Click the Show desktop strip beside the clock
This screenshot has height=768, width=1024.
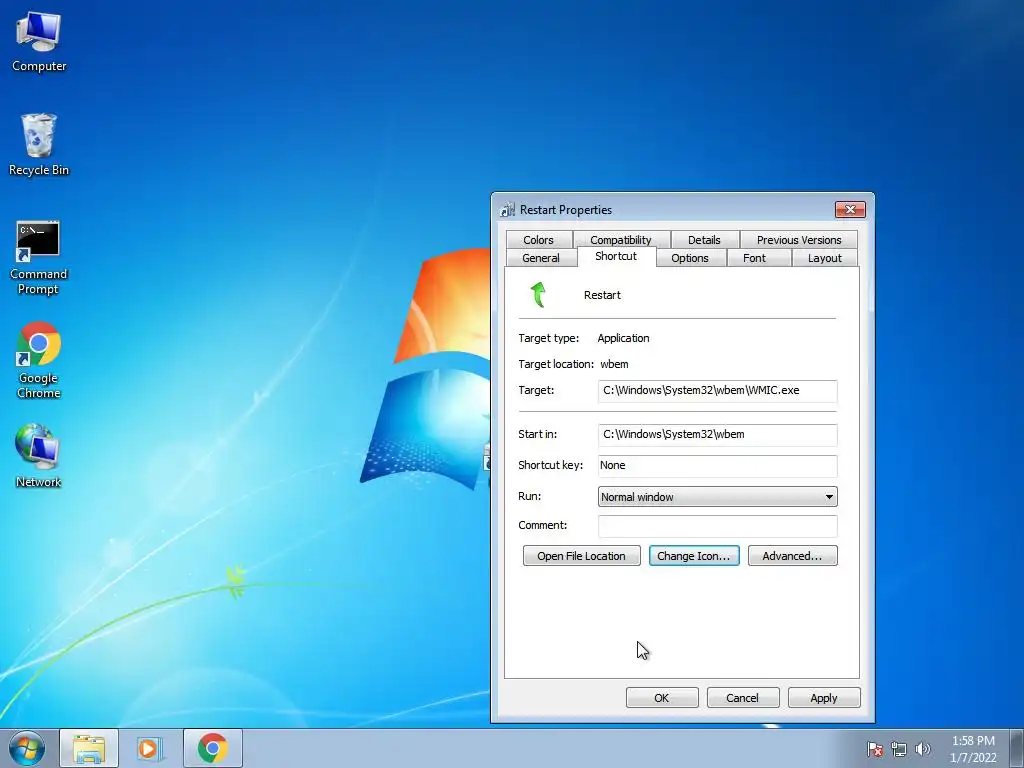point(1017,748)
